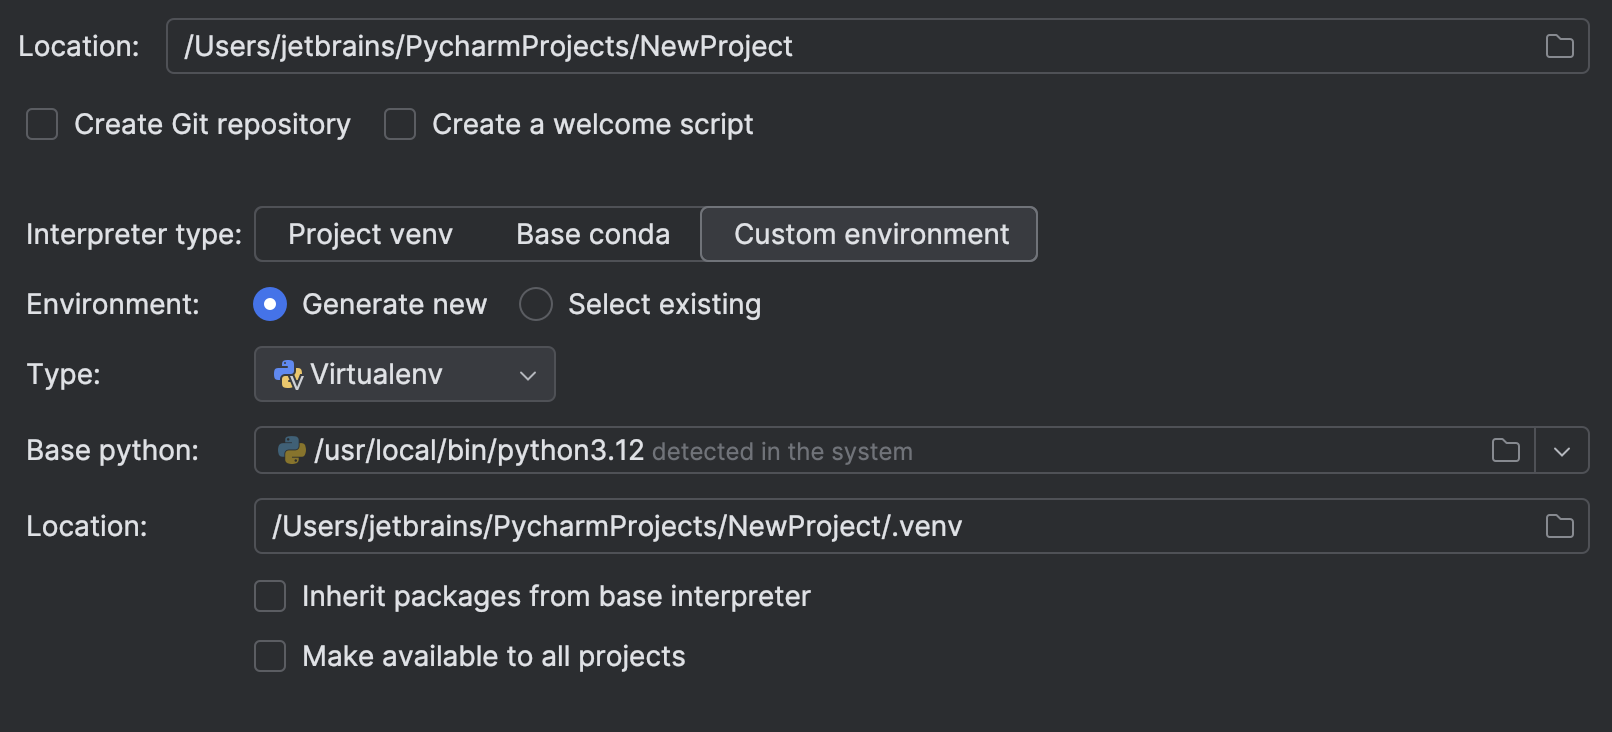1612x732 pixels.
Task: Switch to the Project venv interpreter type
Action: point(370,234)
